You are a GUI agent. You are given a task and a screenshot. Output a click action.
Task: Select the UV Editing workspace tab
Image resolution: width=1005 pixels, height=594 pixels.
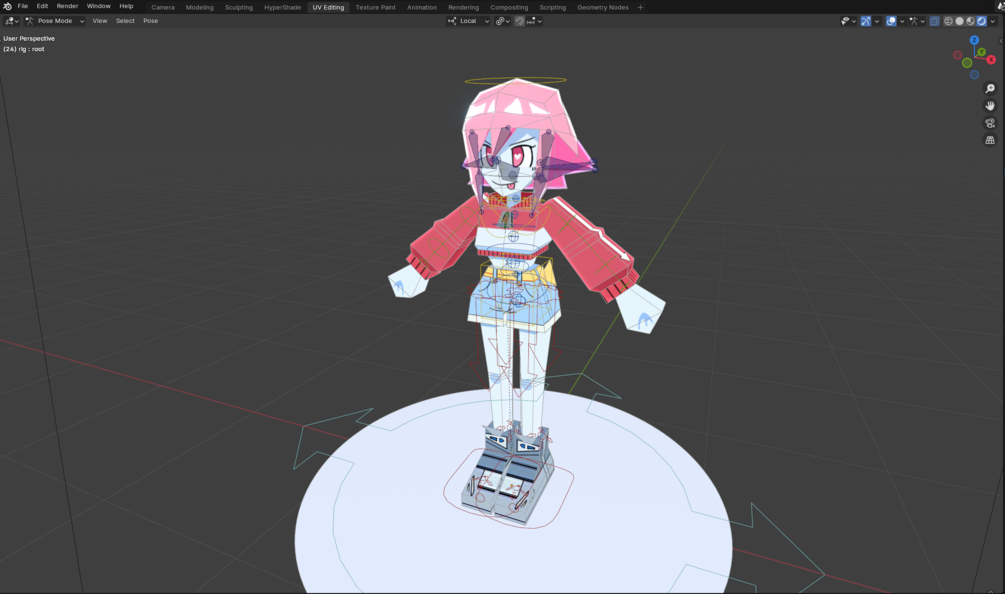(328, 8)
